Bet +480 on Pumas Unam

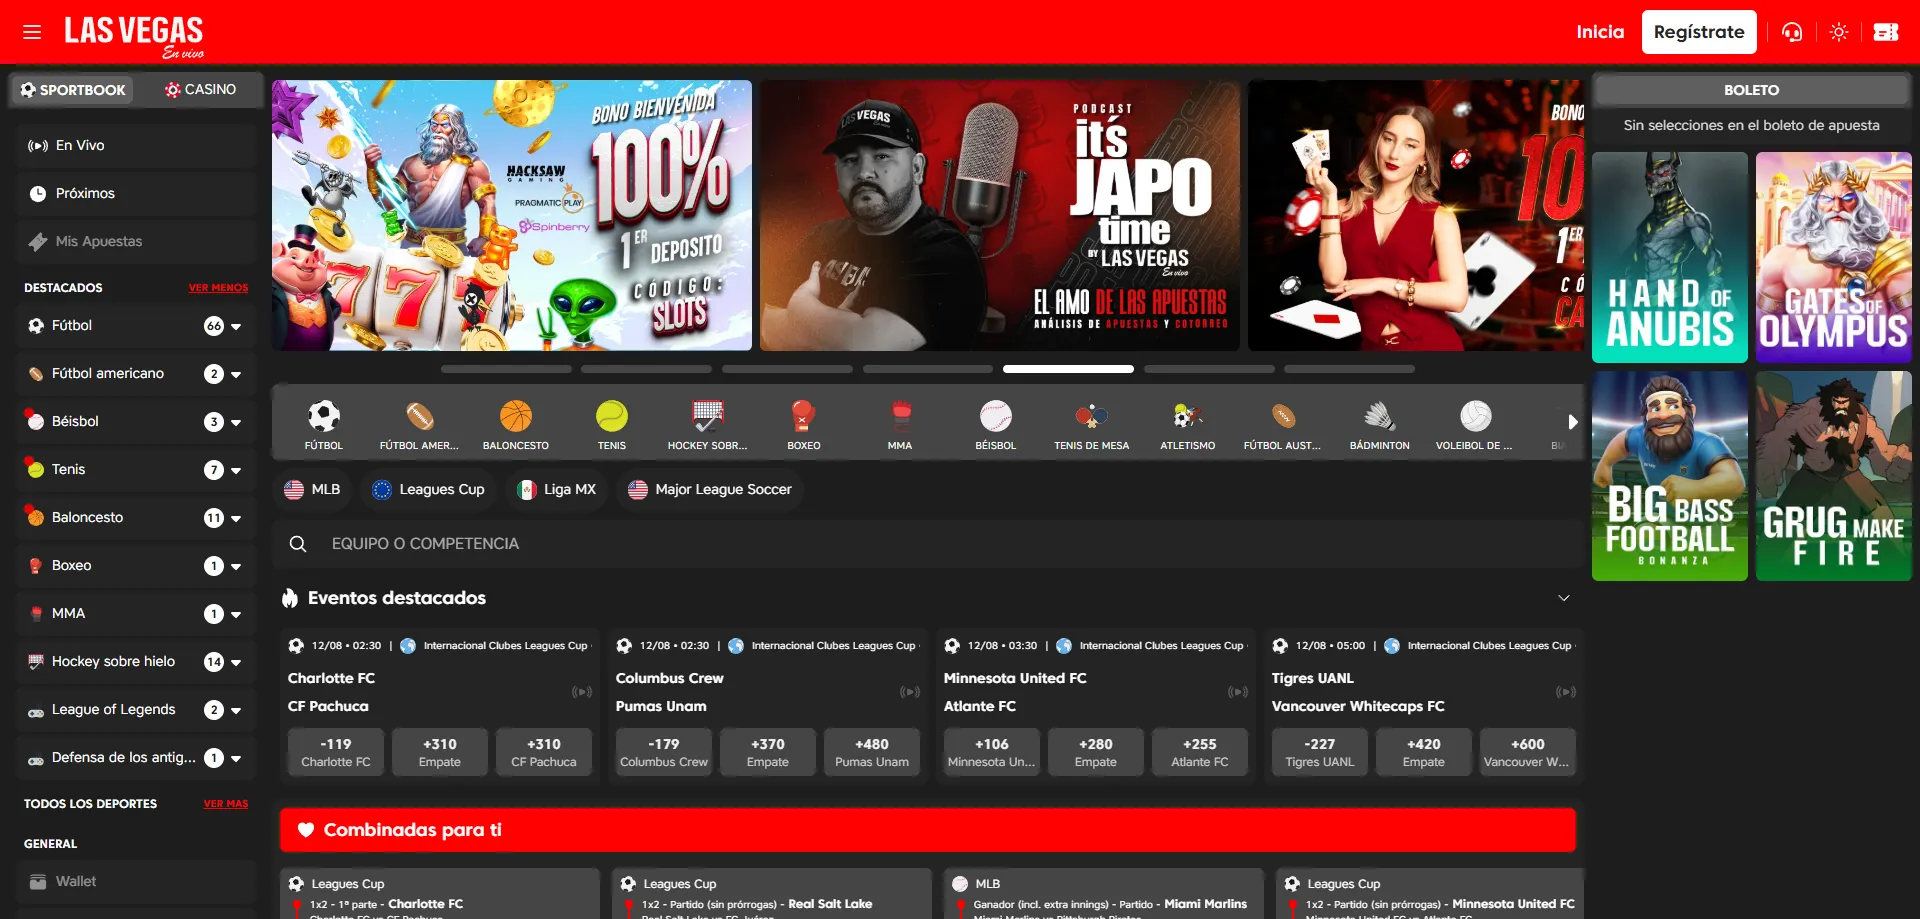[x=872, y=752]
